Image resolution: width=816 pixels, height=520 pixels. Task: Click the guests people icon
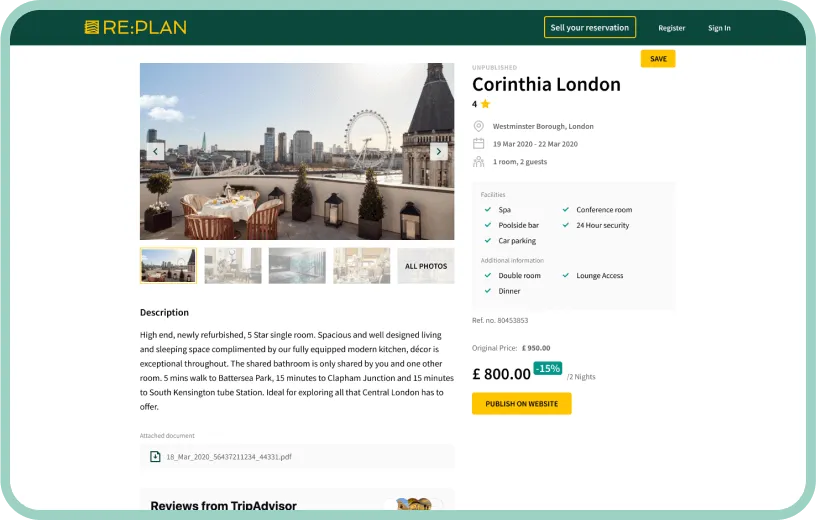click(x=478, y=161)
